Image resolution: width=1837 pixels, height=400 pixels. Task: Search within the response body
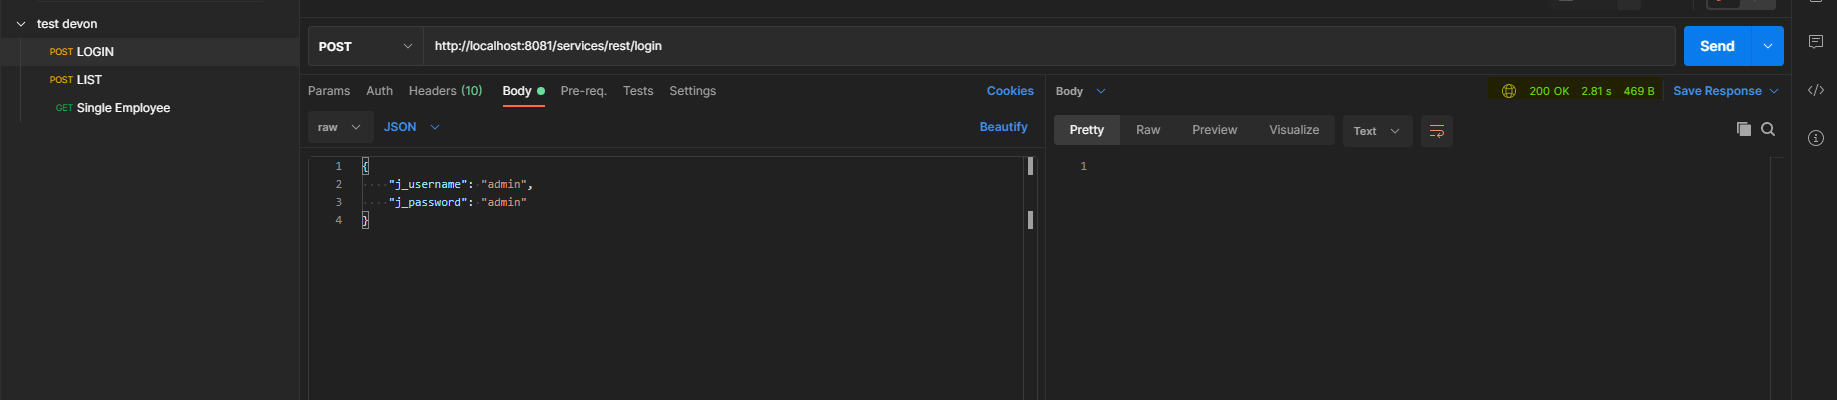[1768, 129]
